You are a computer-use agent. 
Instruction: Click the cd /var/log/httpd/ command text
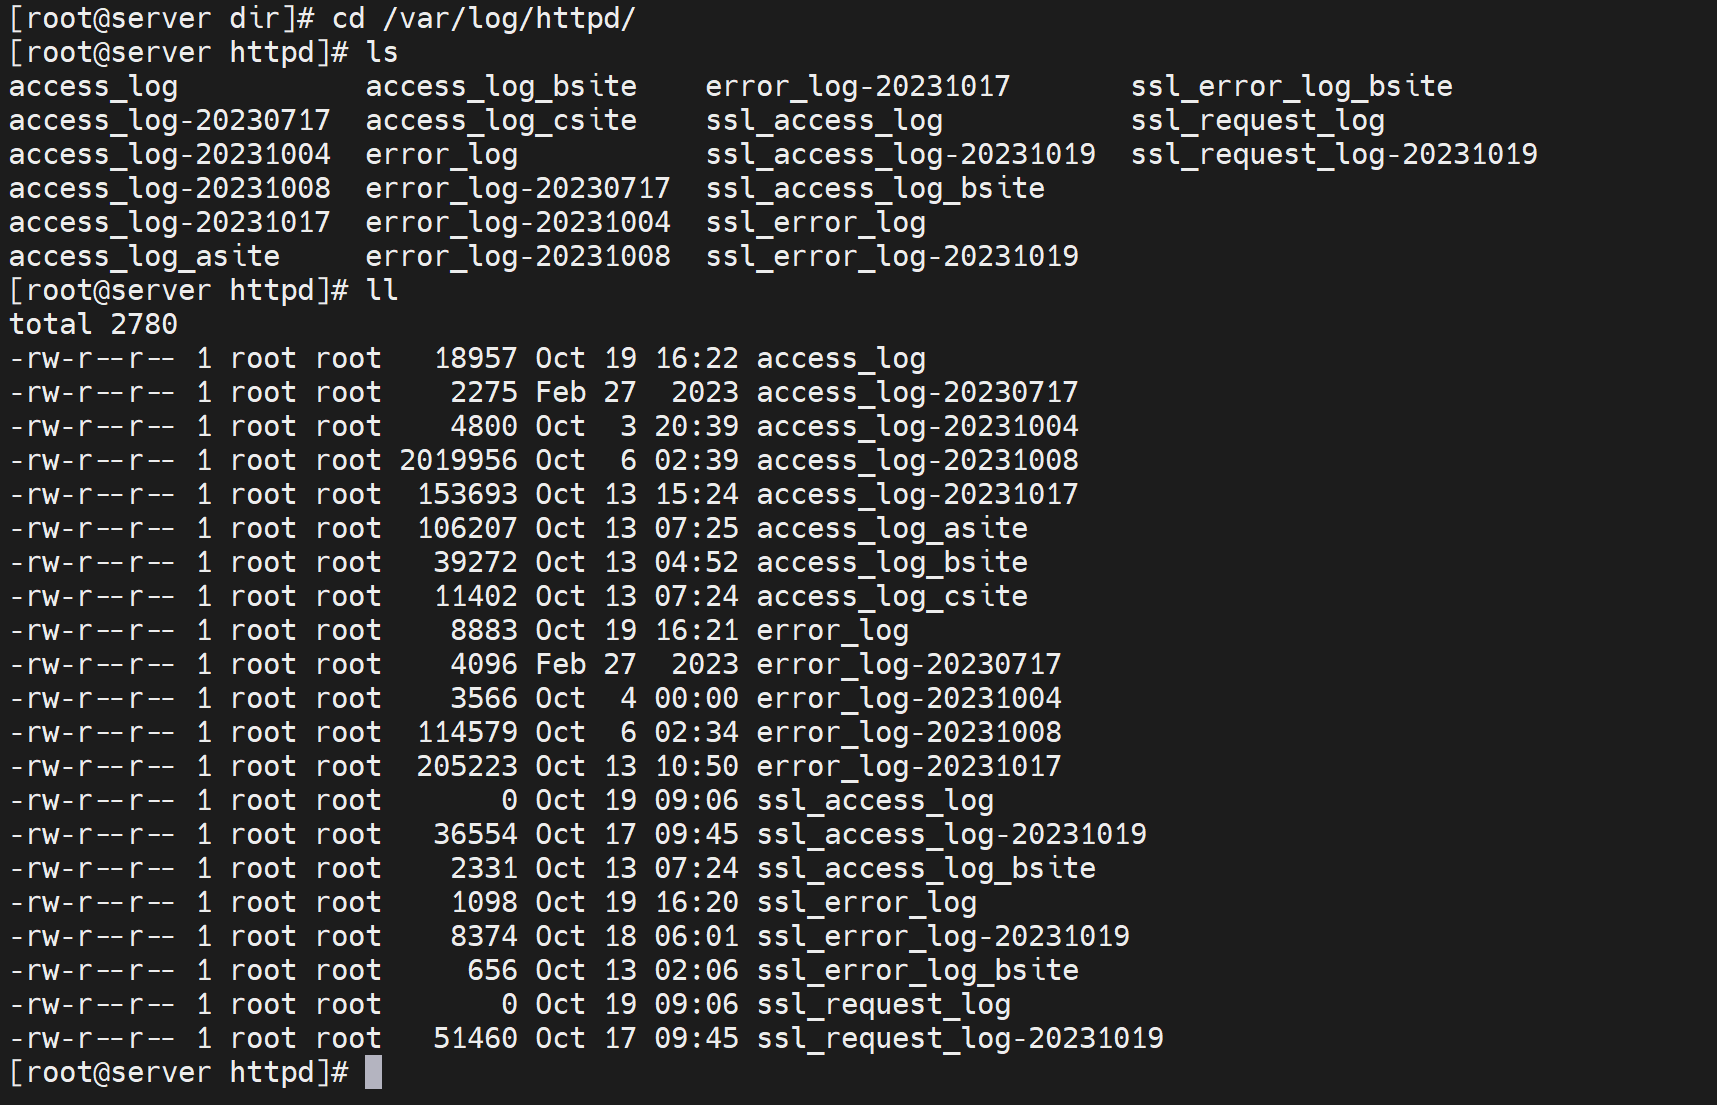pos(483,19)
